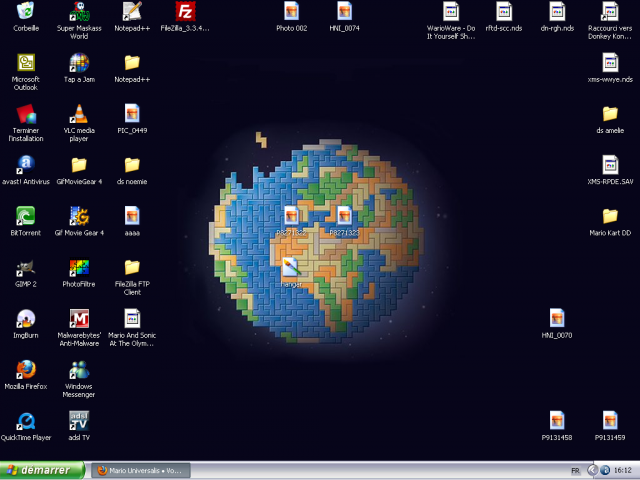
Task: Open the Mario Kart DD folder
Action: click(610, 216)
